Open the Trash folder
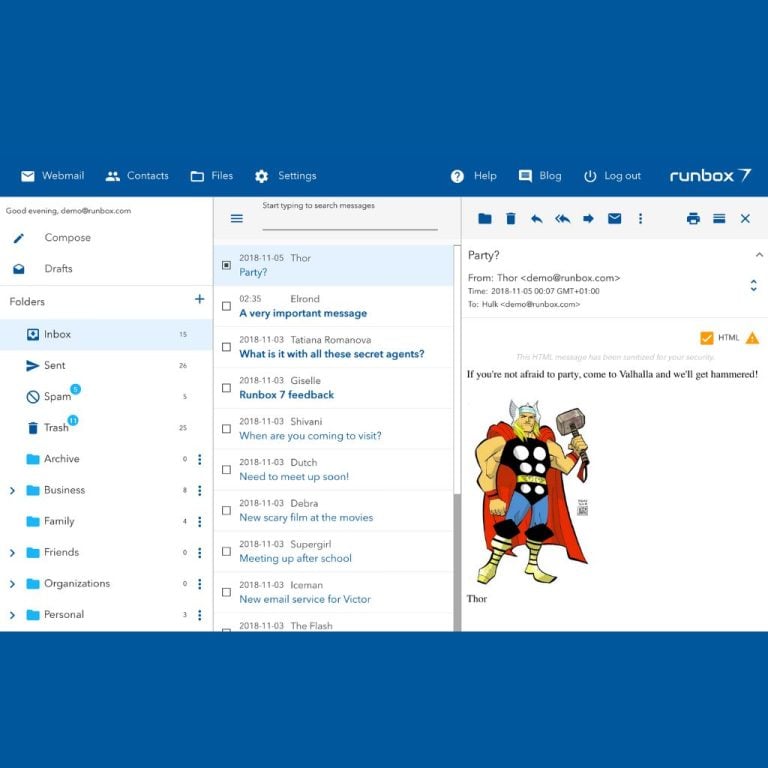This screenshot has height=768, width=768. pyautogui.click(x=106, y=428)
